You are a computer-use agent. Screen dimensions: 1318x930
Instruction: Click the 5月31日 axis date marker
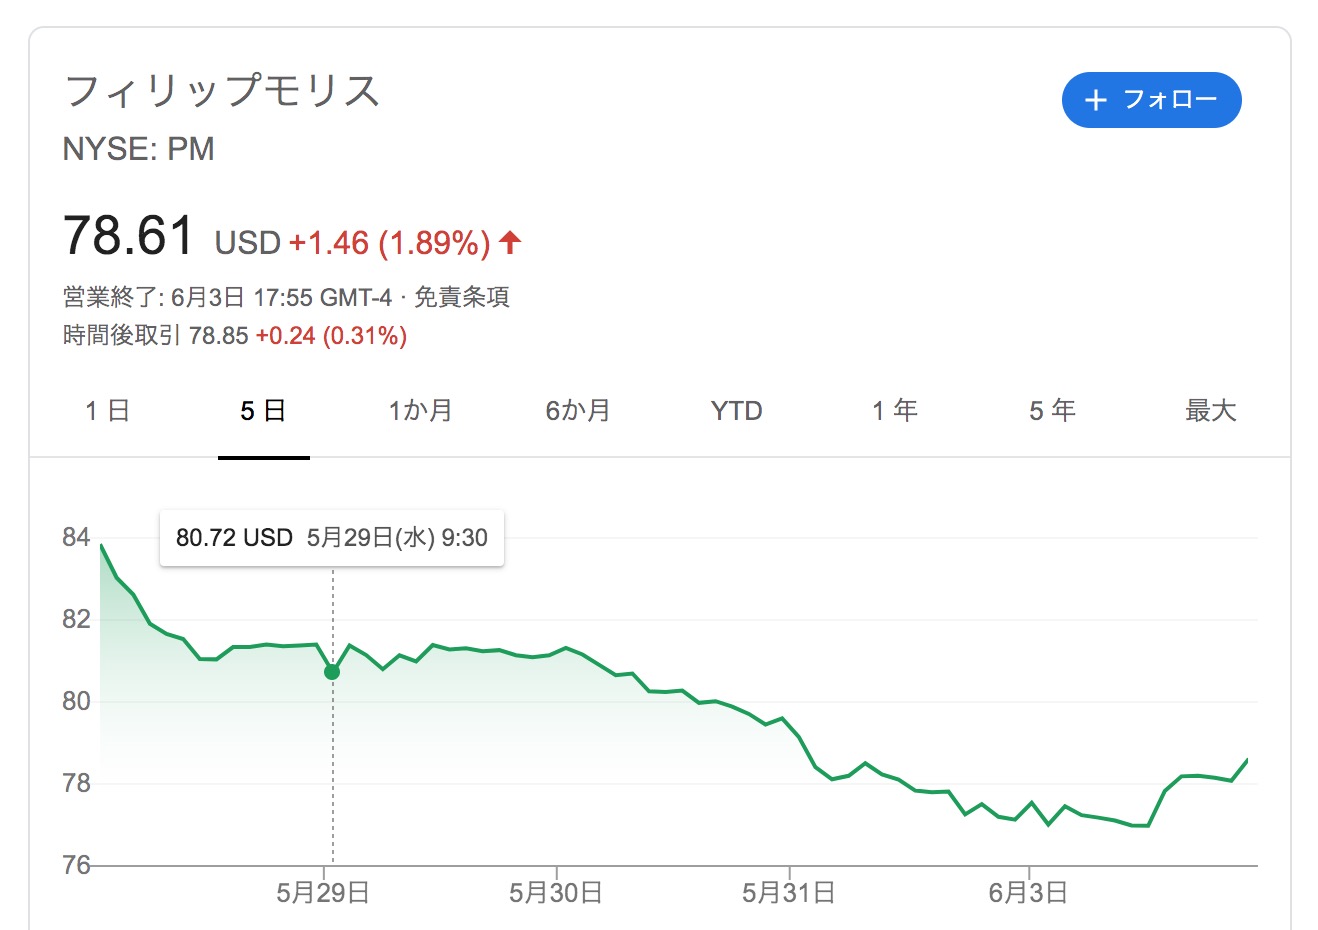(788, 892)
